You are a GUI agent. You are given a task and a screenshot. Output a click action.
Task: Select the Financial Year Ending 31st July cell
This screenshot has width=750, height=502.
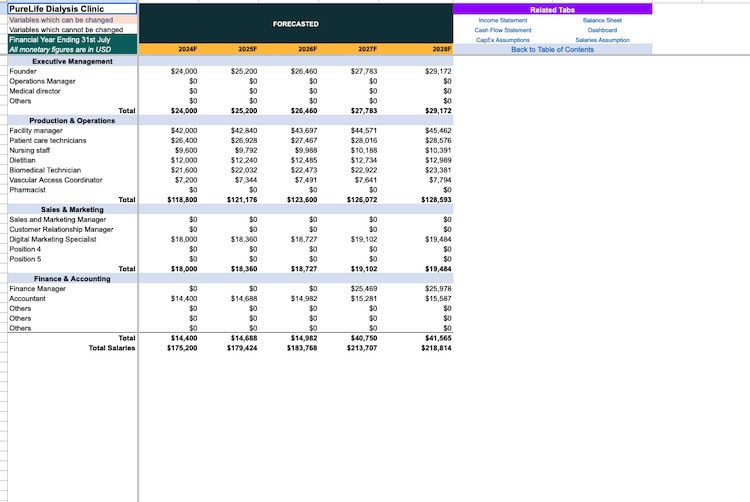point(73,39)
